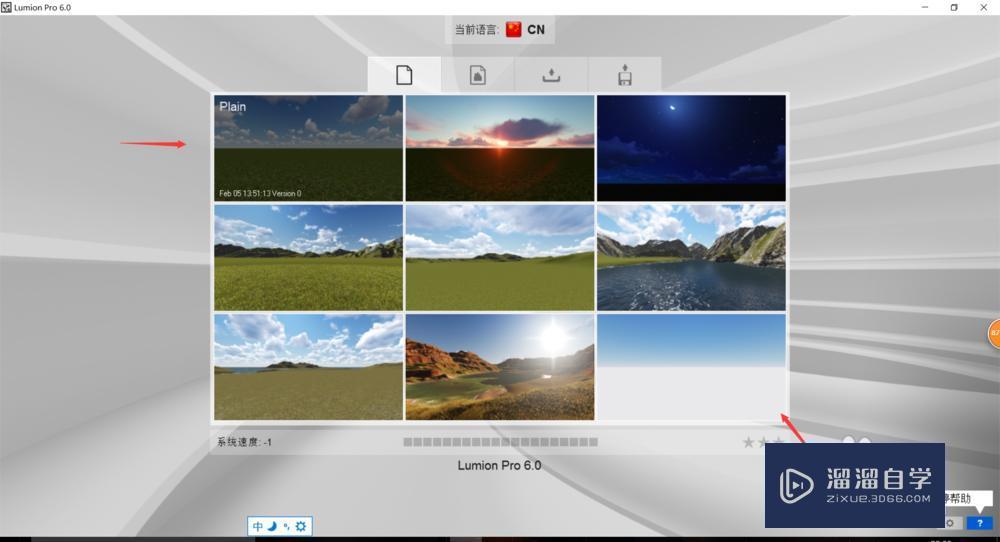Pick the empty white ground blue sky scene
Screen dimensions: 1000x542
pyautogui.click(x=691, y=367)
